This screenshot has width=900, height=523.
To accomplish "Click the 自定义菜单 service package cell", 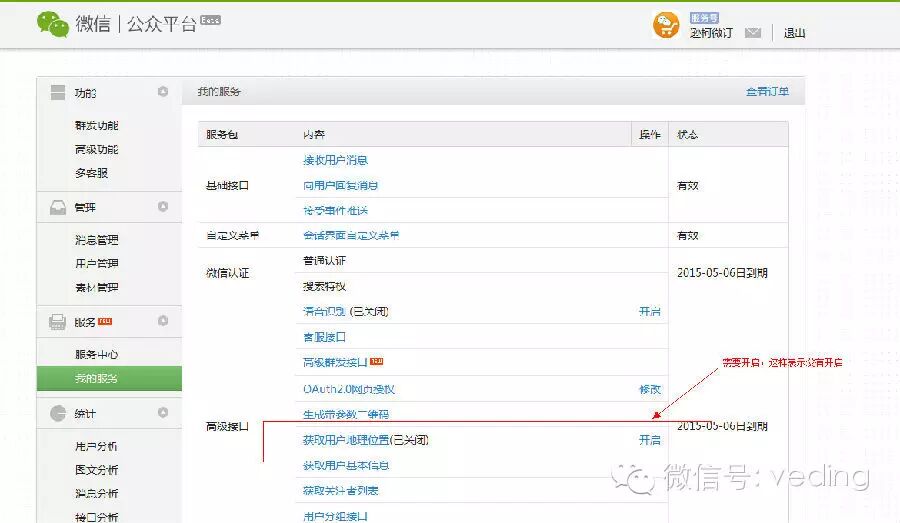I will [232, 235].
